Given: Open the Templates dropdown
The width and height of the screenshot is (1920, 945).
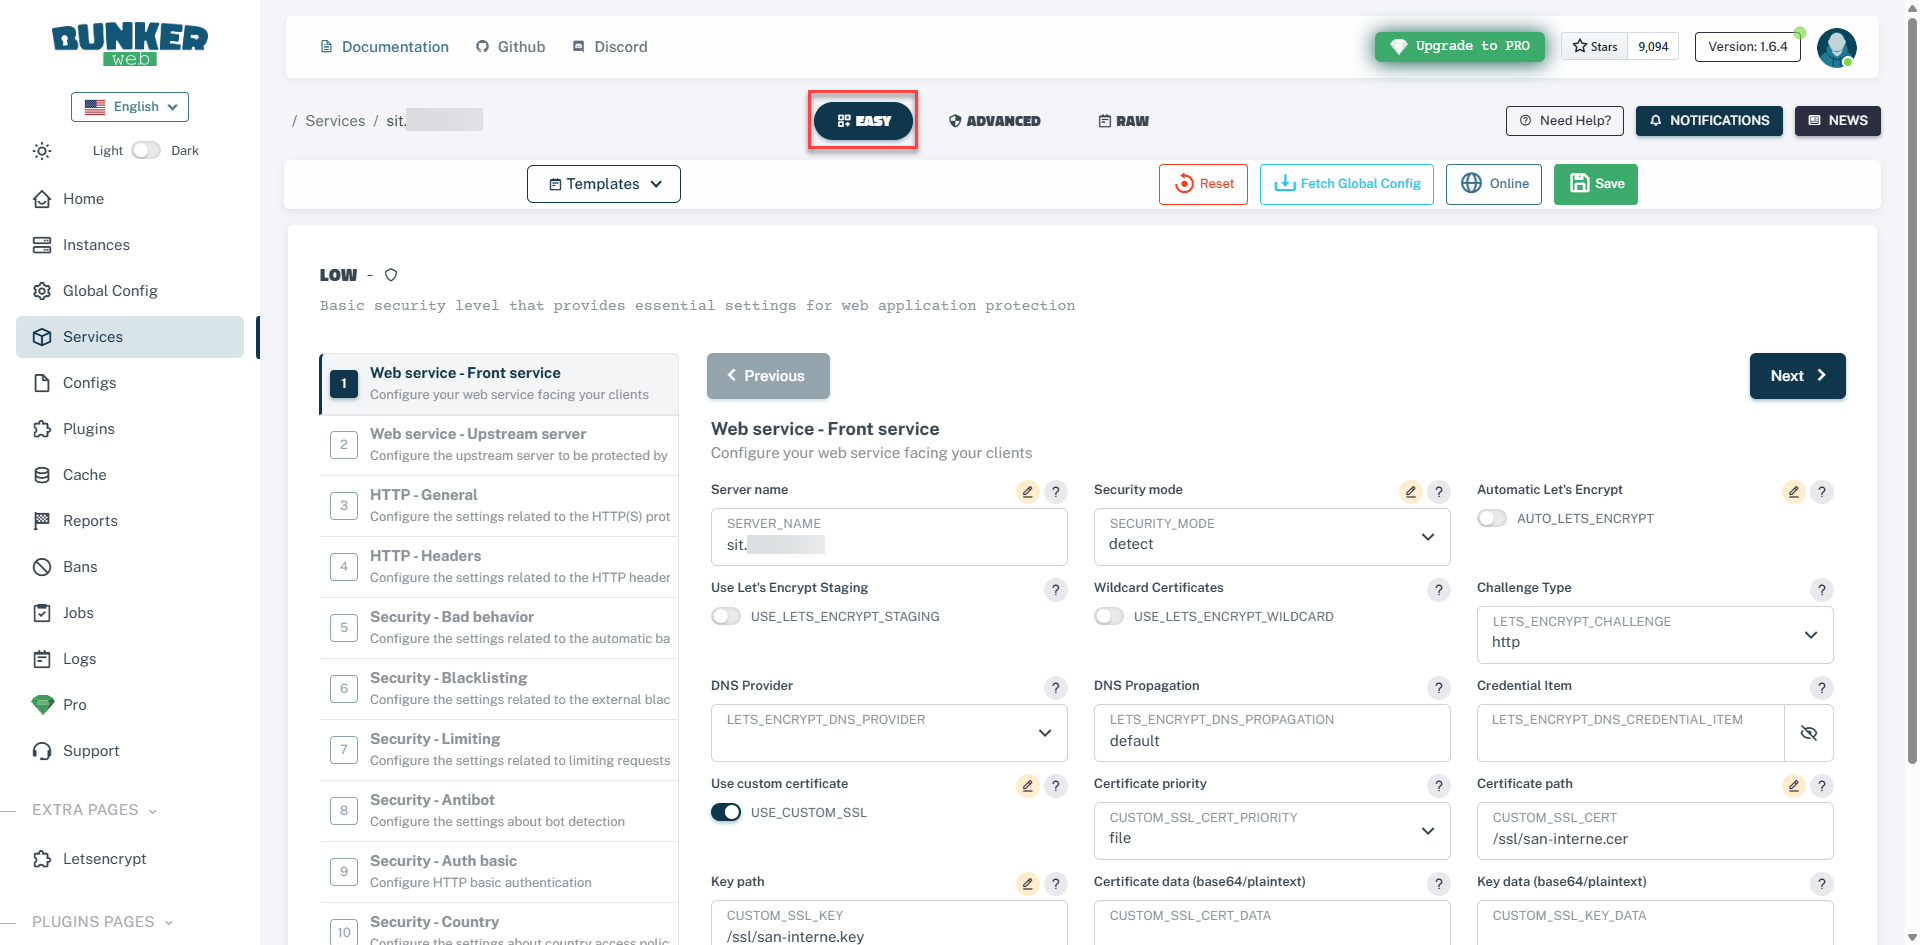Looking at the screenshot, I should click(x=604, y=184).
